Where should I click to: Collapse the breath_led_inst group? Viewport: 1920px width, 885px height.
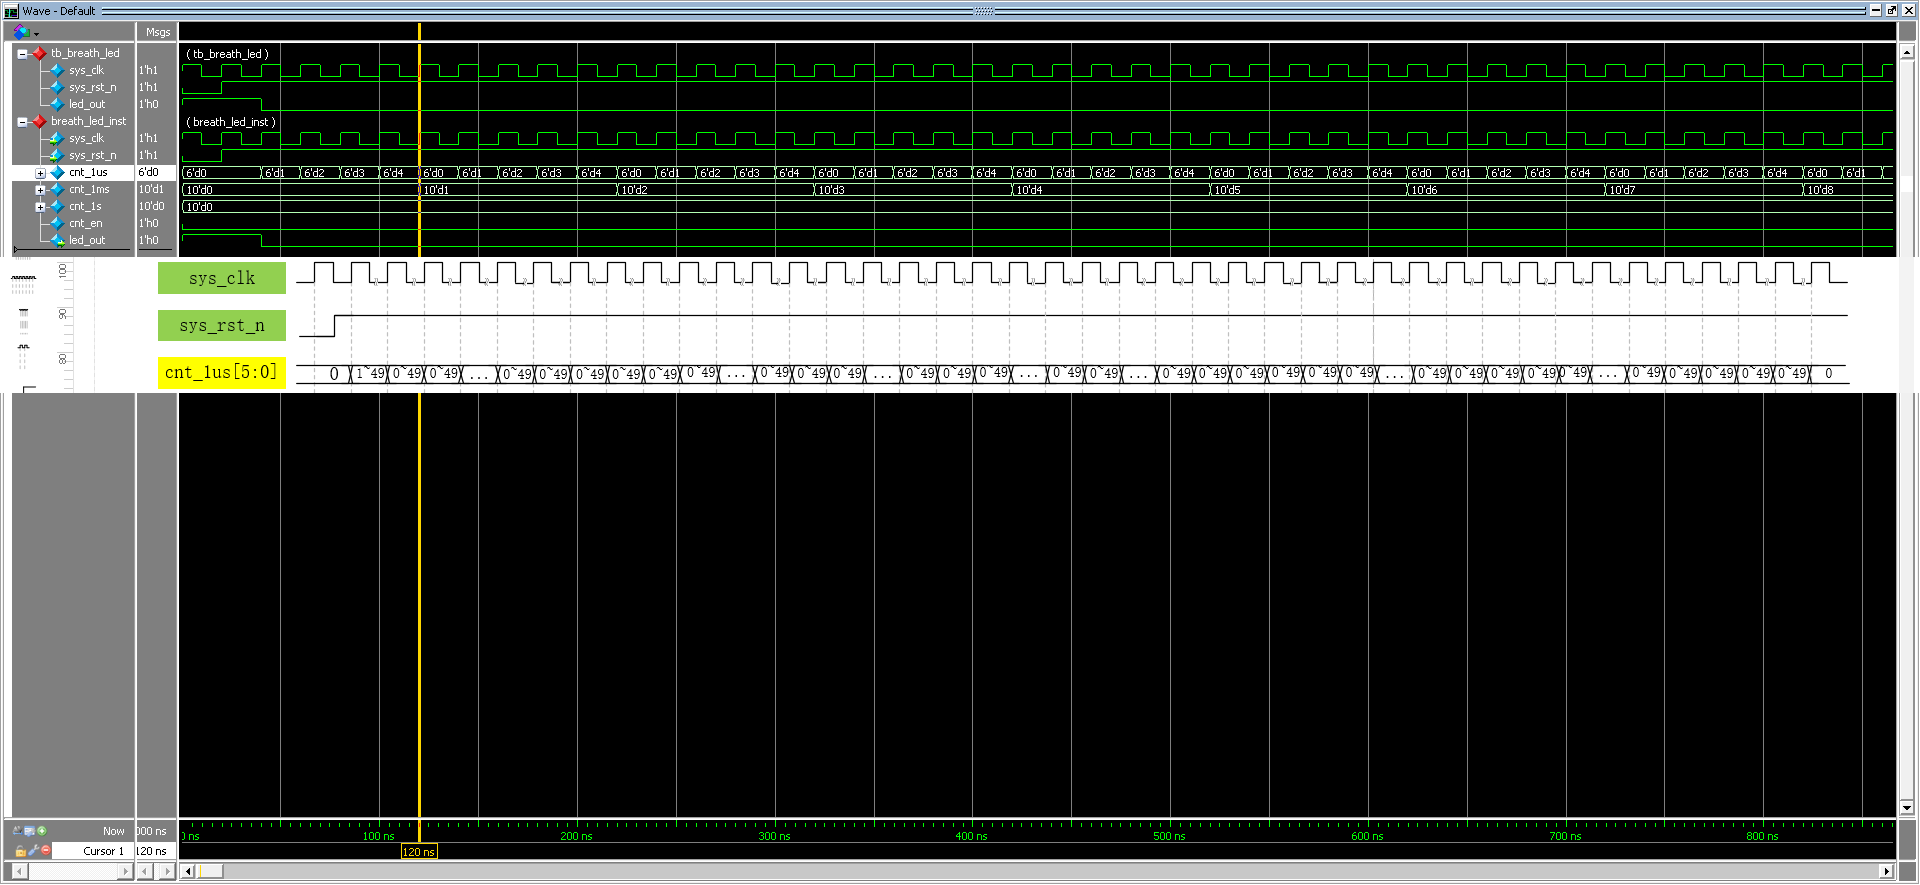[22, 122]
